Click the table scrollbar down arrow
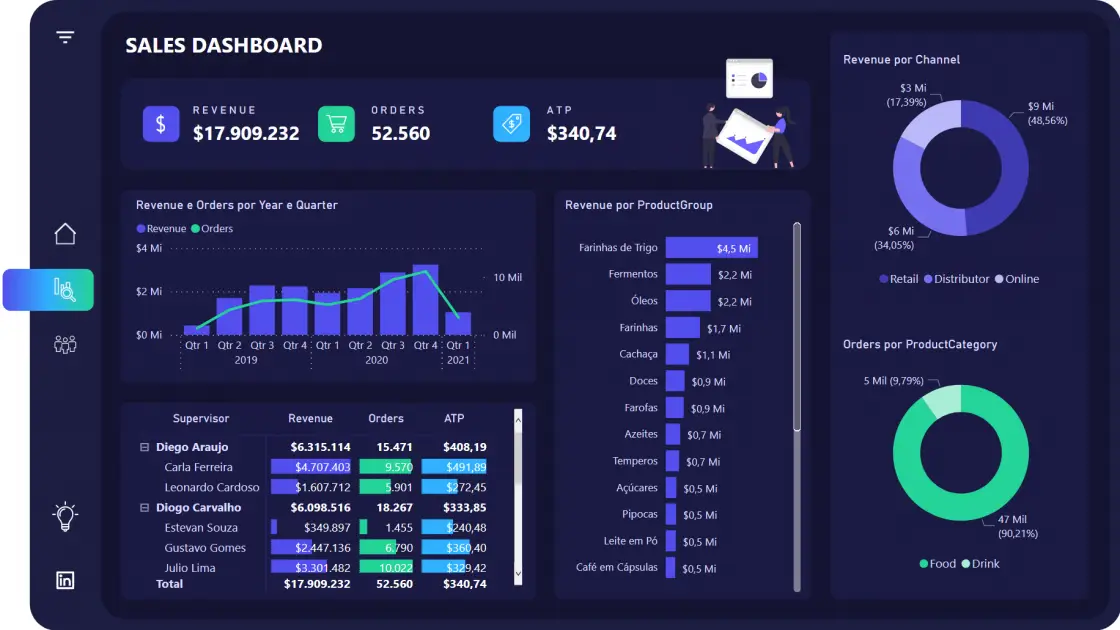The width and height of the screenshot is (1120, 630). pyautogui.click(x=518, y=575)
